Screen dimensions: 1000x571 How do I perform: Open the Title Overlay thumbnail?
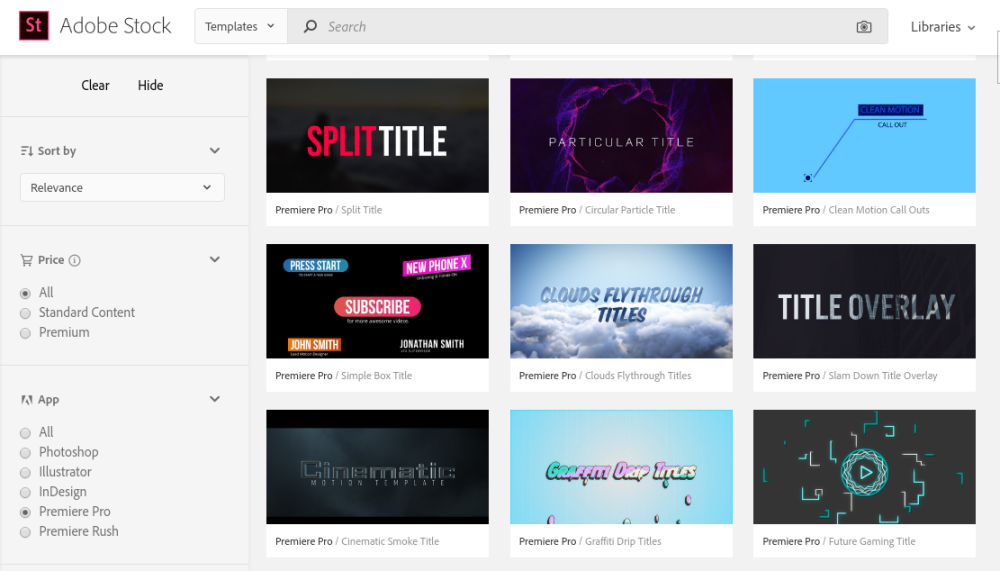click(x=864, y=301)
